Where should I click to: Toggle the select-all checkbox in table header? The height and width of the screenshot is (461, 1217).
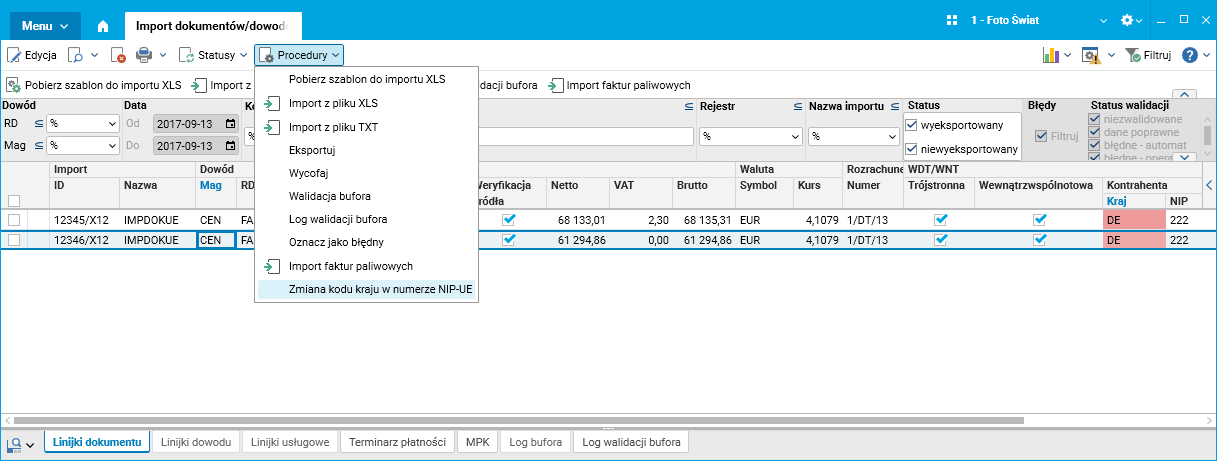pos(14,200)
